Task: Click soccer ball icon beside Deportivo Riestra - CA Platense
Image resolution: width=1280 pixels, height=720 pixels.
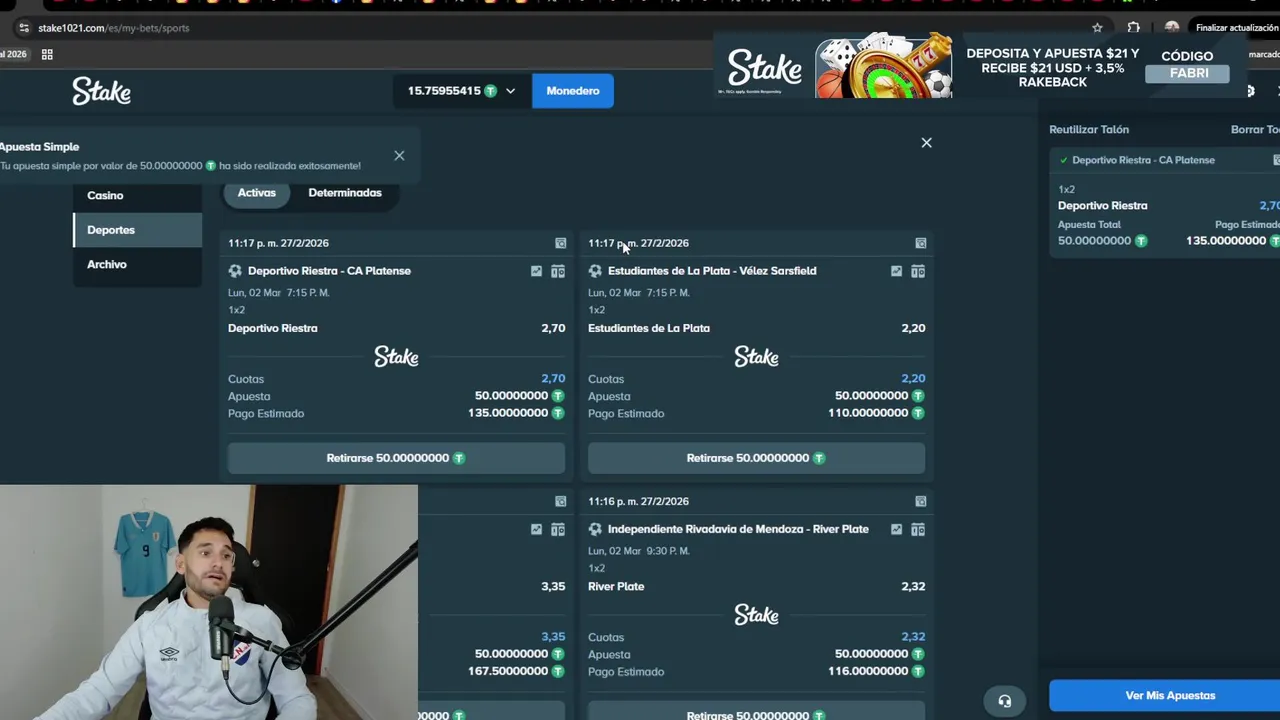Action: pyautogui.click(x=235, y=271)
